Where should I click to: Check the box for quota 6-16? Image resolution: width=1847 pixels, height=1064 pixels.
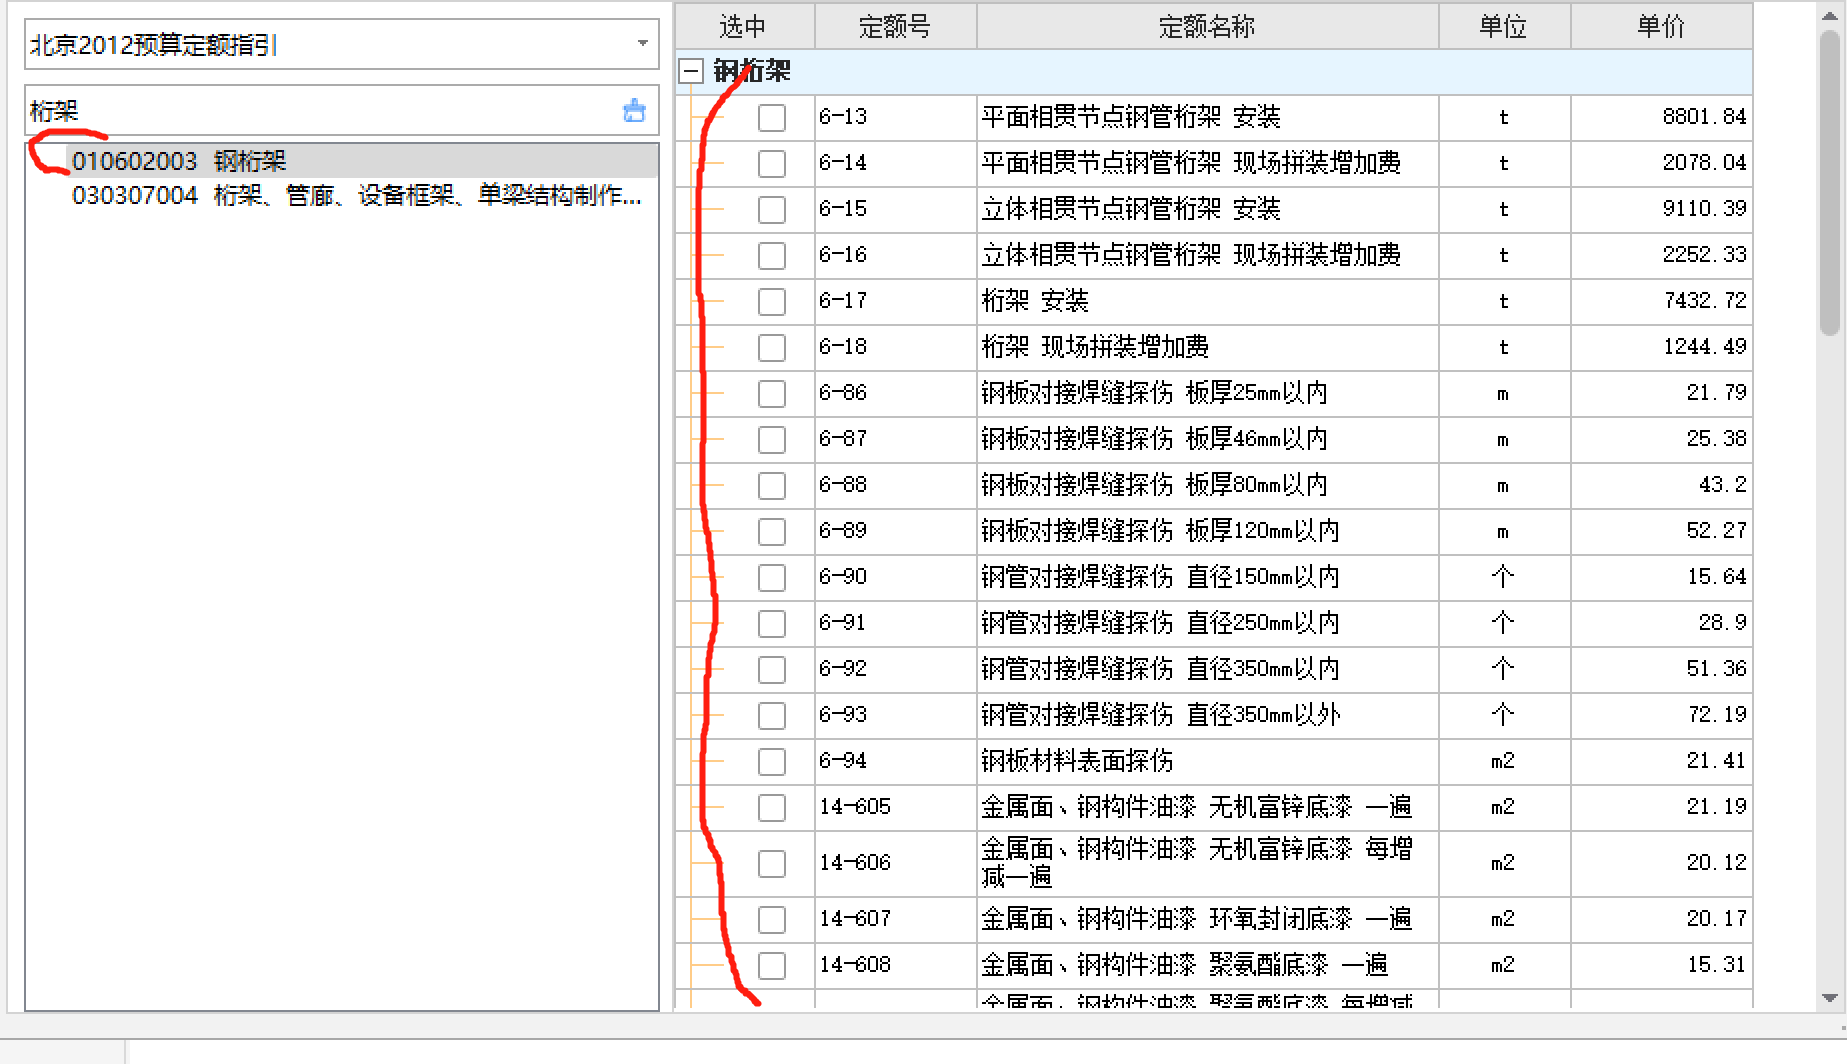point(771,255)
